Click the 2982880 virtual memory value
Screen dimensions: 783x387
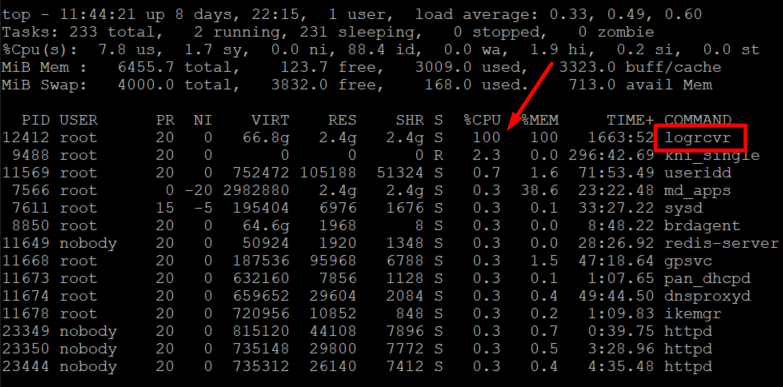(256, 191)
